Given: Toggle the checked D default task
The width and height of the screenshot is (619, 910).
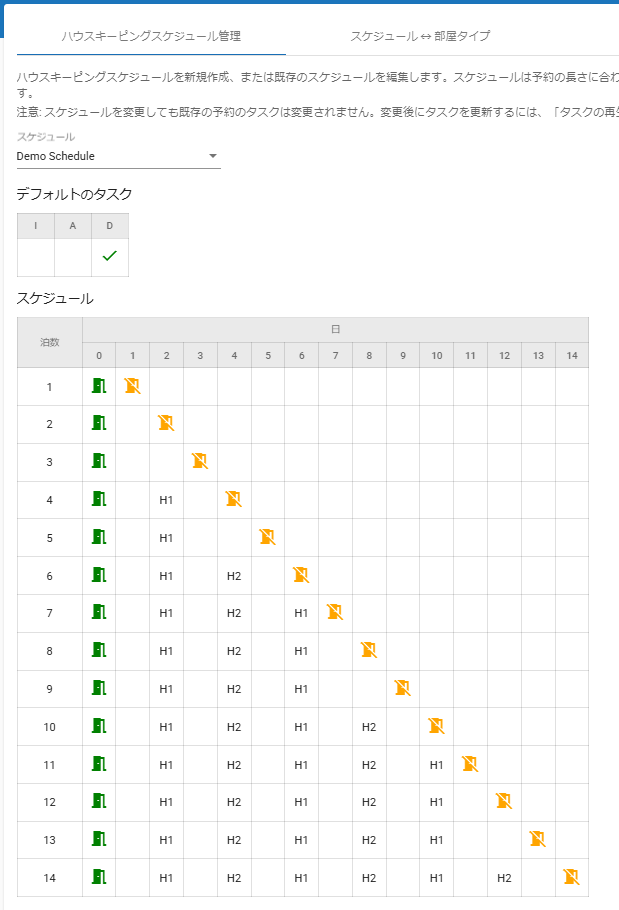Looking at the screenshot, I should pyautogui.click(x=110, y=256).
